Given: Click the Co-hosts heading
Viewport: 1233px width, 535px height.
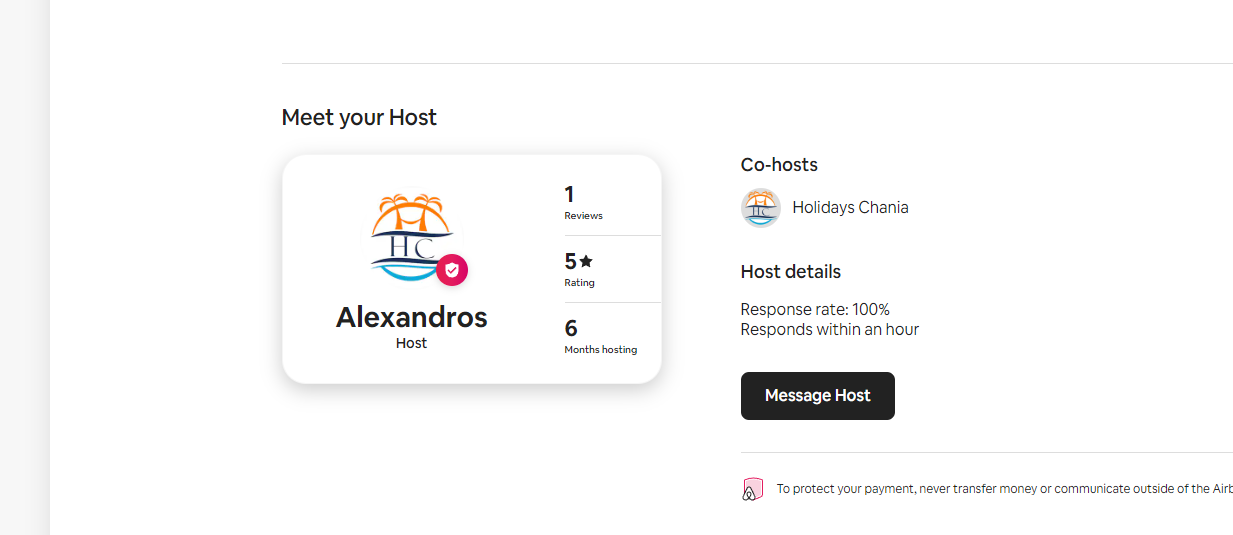Looking at the screenshot, I should tap(779, 165).
